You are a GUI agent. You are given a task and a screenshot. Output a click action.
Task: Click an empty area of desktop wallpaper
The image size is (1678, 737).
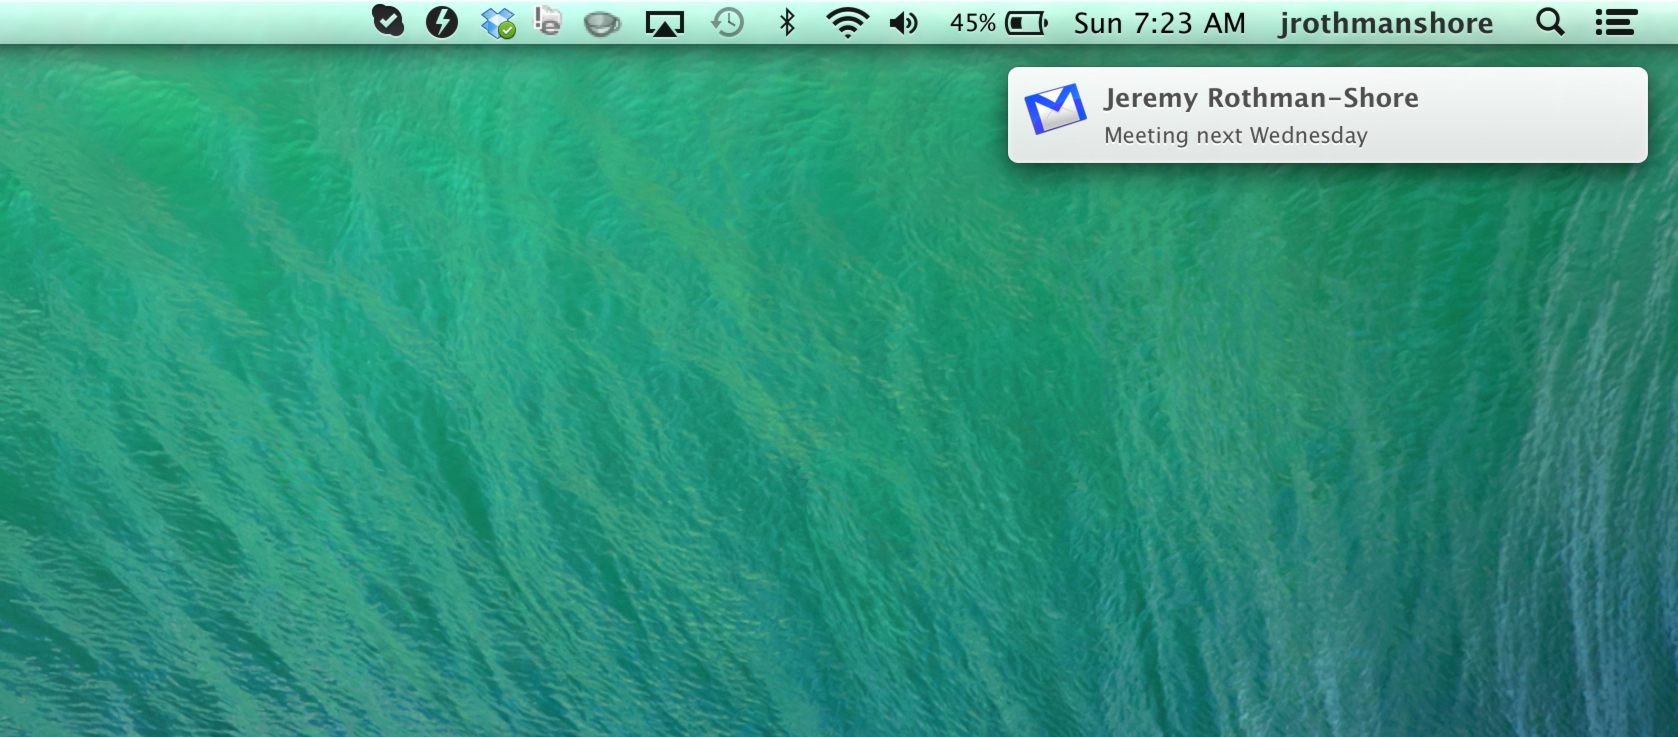[700, 450]
